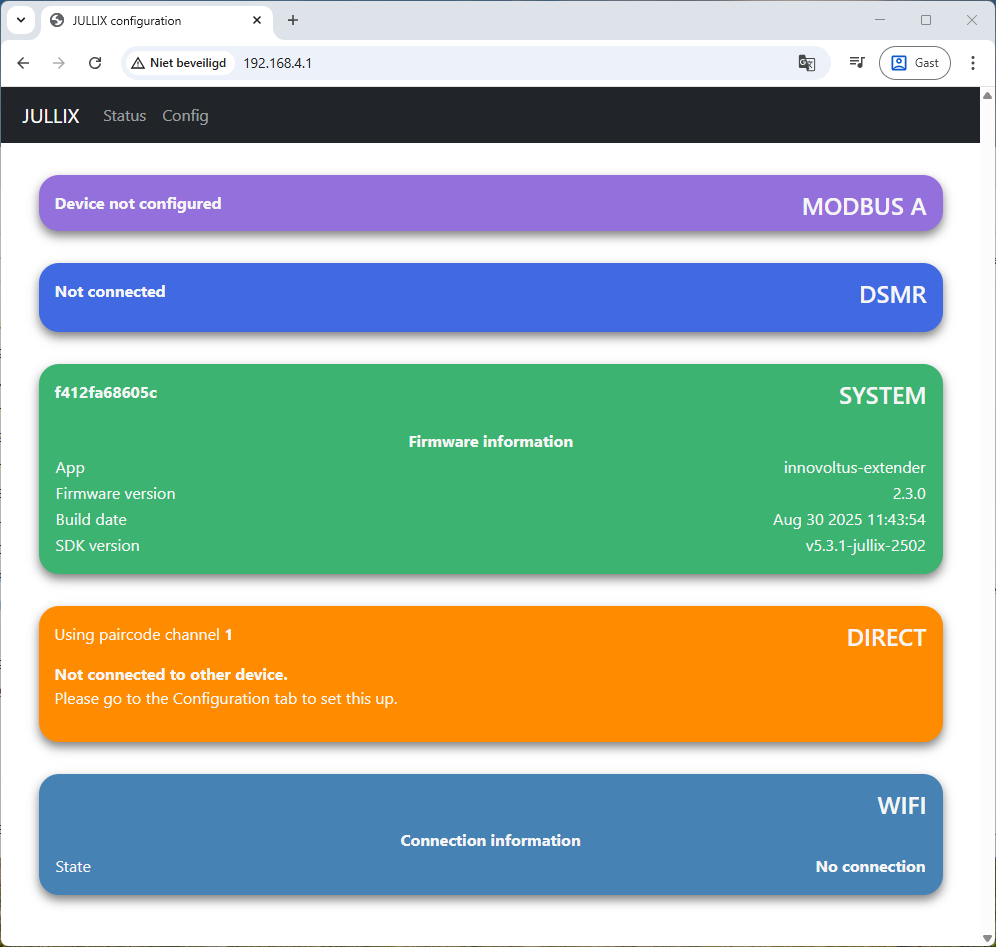This screenshot has height=947, width=996.
Task: Click the address bar showing 192.168.4.1
Action: [x=500, y=63]
